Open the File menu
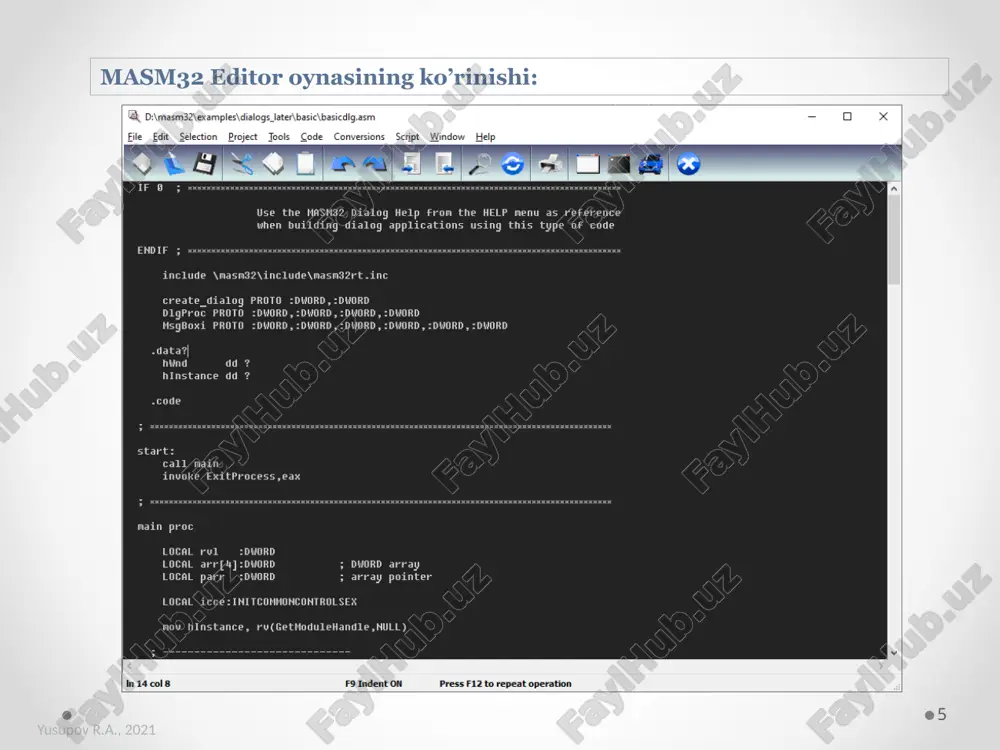The image size is (1000, 750). tap(135, 136)
